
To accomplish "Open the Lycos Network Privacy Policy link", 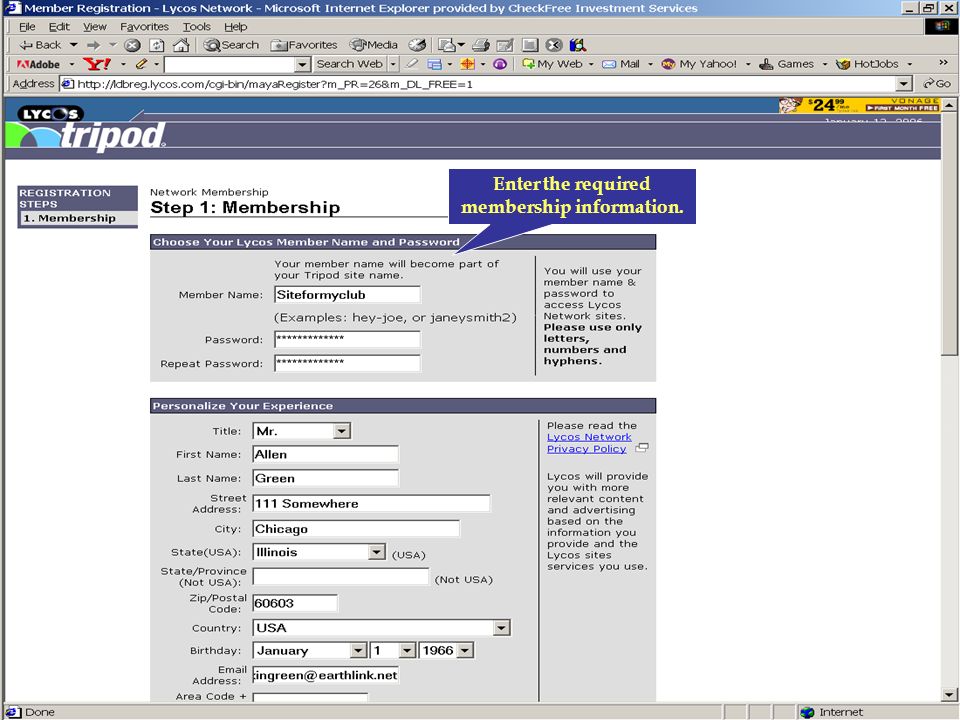I will point(588,443).
